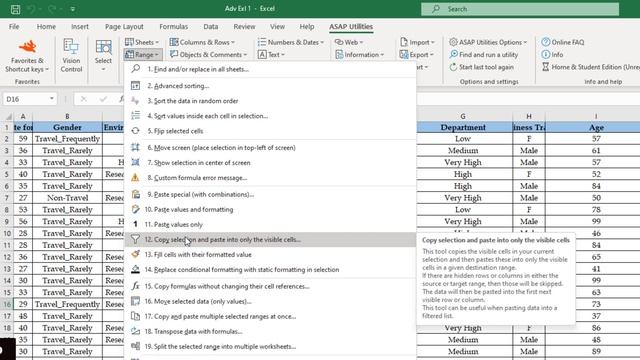Click Paste values and formatting icon
The width and height of the screenshot is (640, 360).
click(x=136, y=209)
